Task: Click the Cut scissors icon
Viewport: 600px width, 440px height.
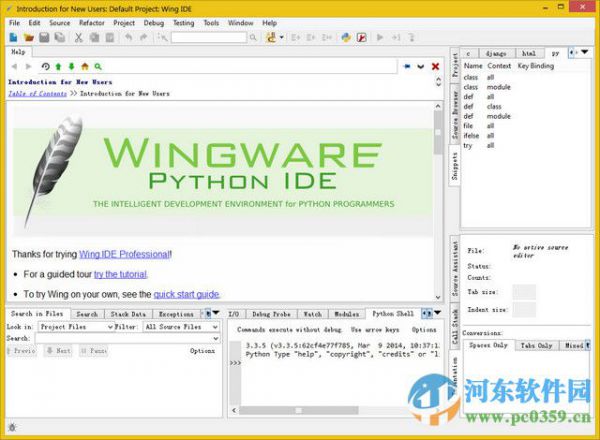Action: [79, 37]
